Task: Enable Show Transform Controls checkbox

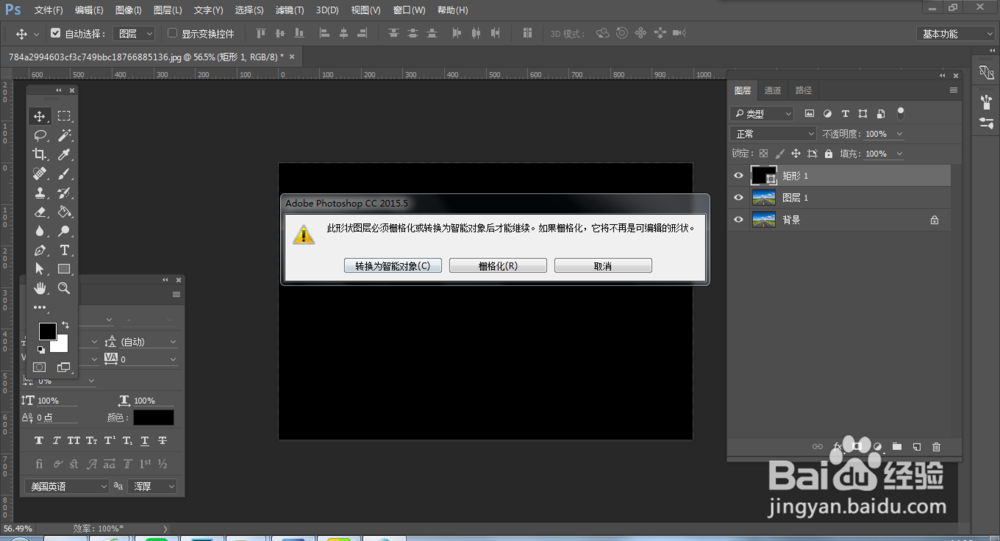Action: point(172,33)
